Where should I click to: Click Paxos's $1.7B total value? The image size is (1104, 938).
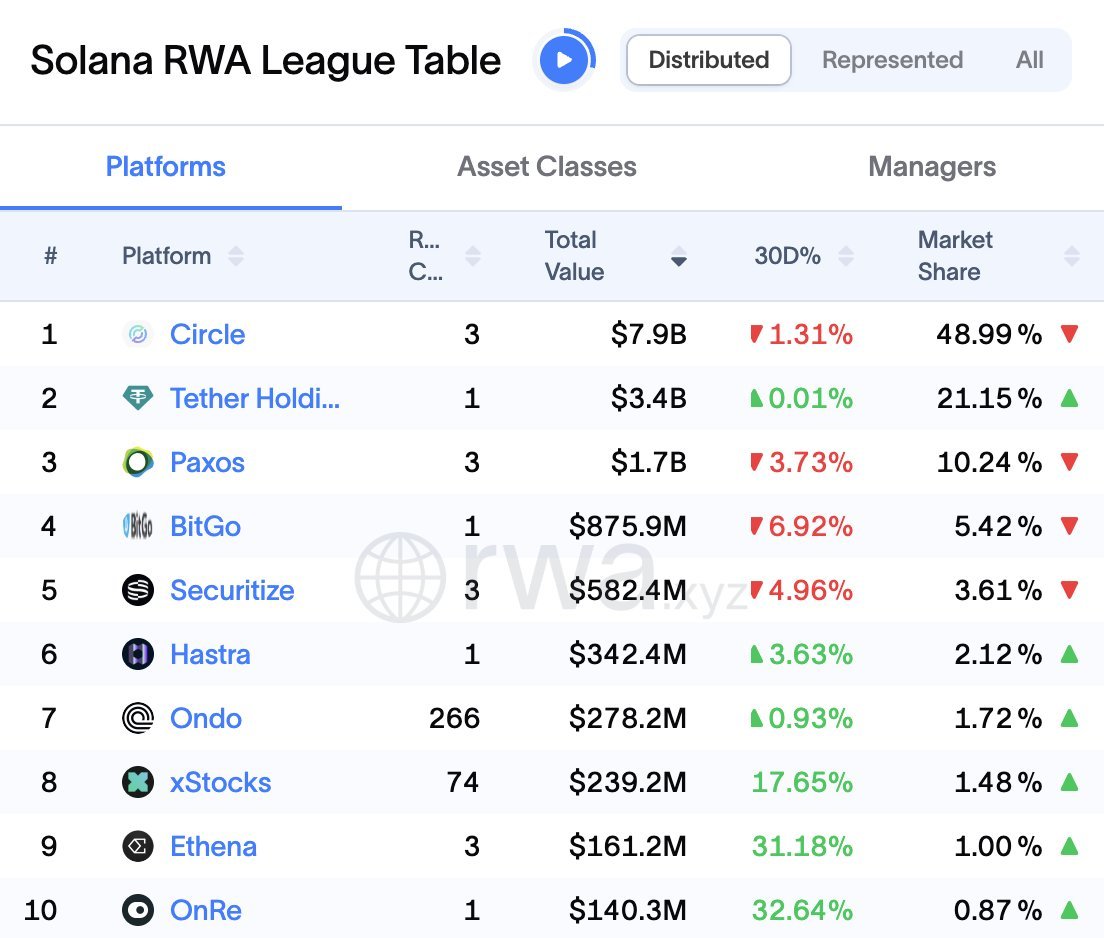(x=648, y=462)
